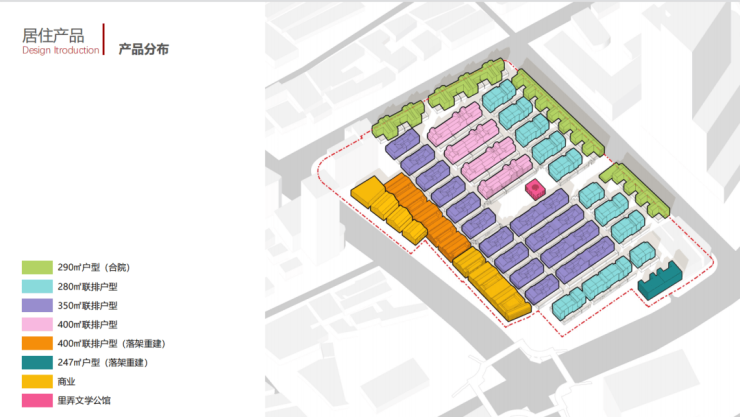Click the purple 350㎡ legend swatch
The width and height of the screenshot is (740, 417).
pos(37,305)
